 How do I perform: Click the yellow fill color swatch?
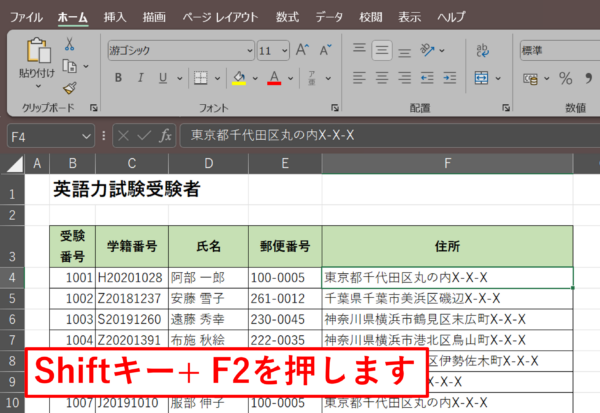238,78
